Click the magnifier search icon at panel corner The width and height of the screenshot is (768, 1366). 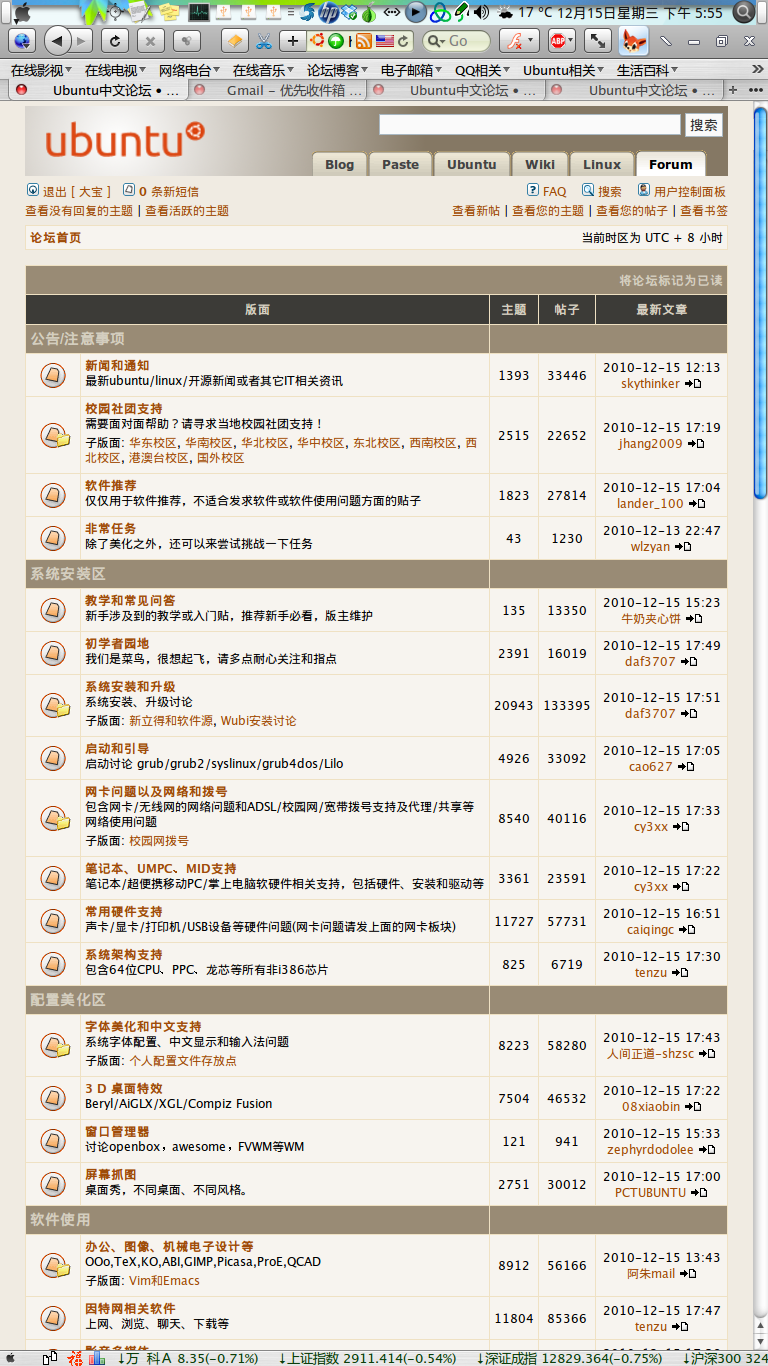tap(744, 12)
